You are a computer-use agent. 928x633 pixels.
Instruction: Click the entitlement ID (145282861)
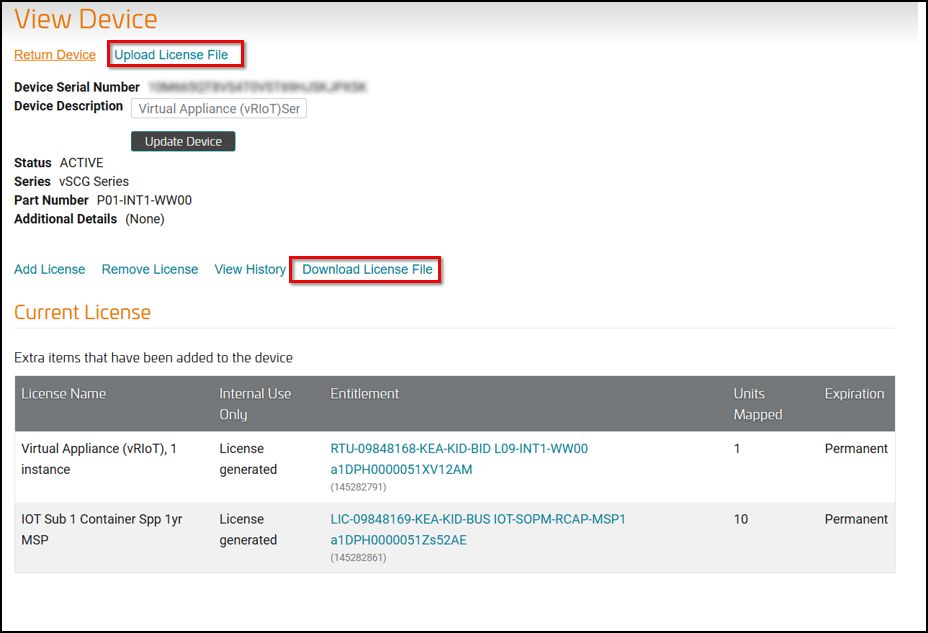coord(358,557)
